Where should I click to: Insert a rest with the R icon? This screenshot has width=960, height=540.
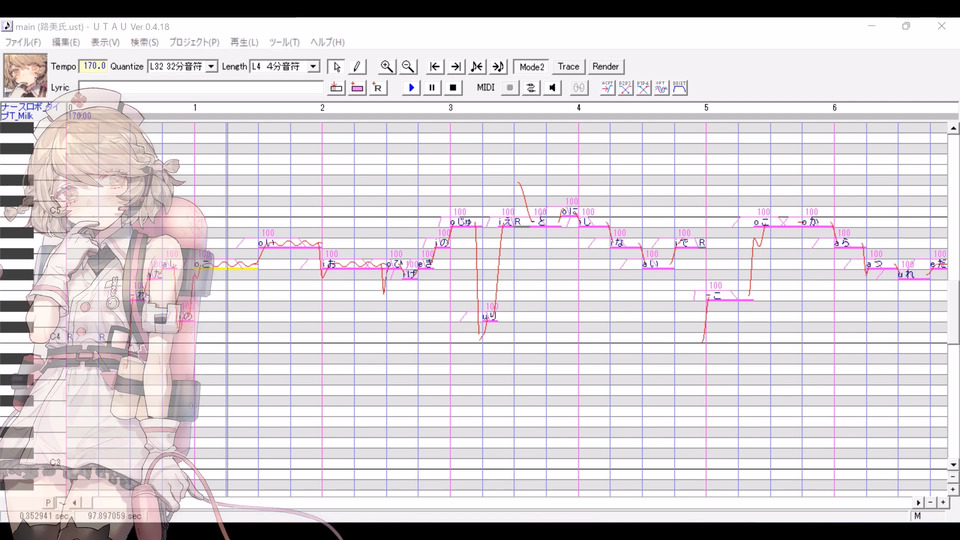378,88
